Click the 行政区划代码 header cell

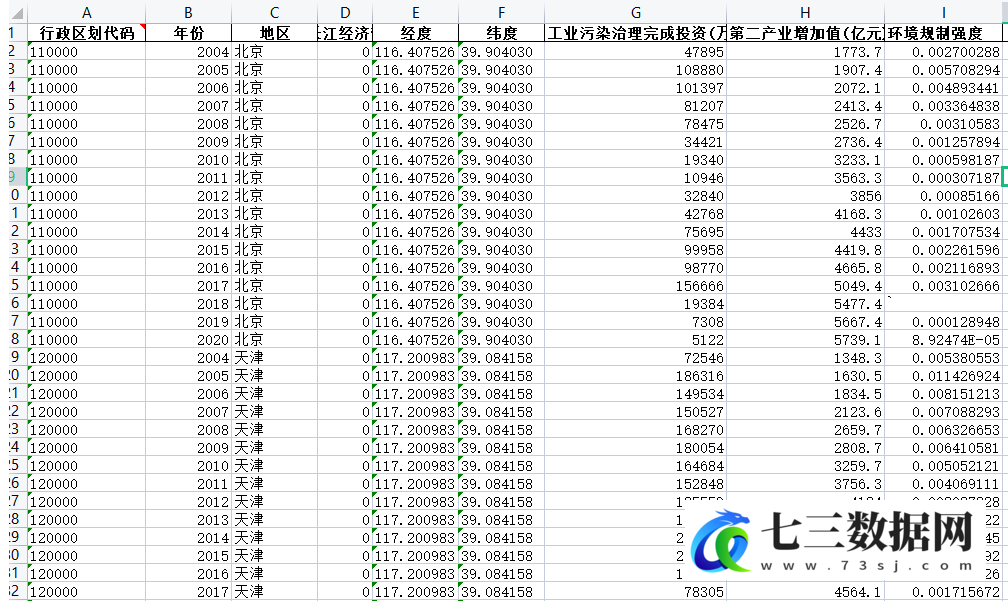[87, 33]
